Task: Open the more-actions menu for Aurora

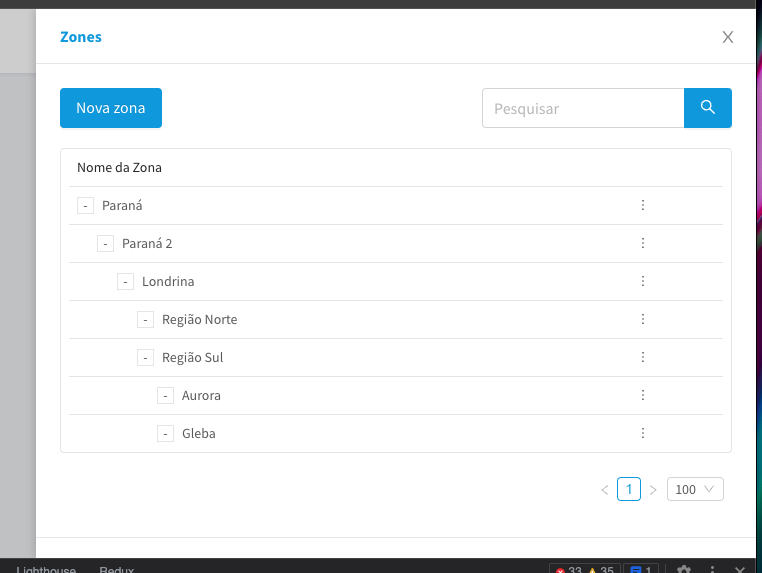Action: [643, 395]
